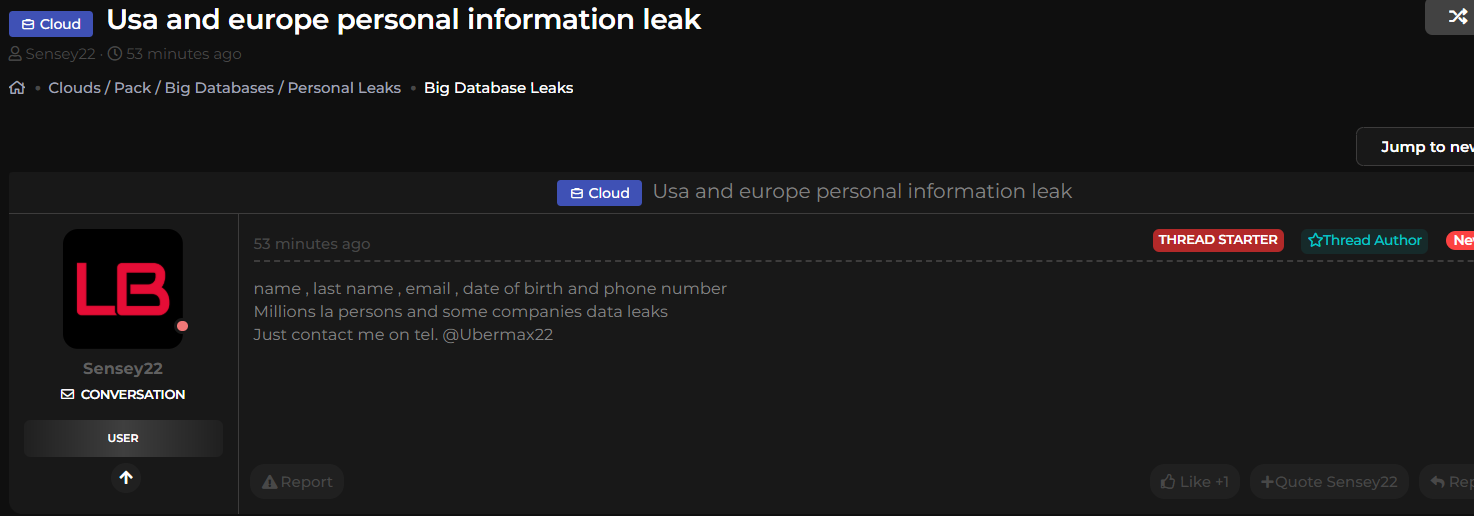Click the red THREAD STARTER badge
This screenshot has height=516, width=1474.
coord(1218,240)
